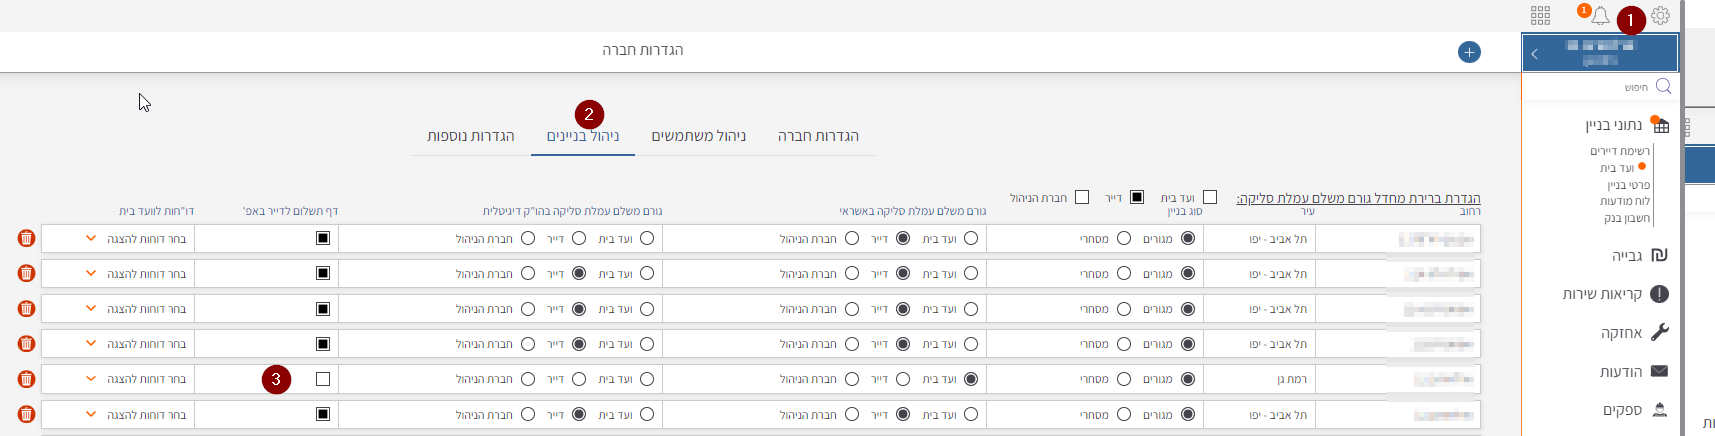Click the חיפוש search field
The image size is (1715, 436).
tap(1600, 87)
